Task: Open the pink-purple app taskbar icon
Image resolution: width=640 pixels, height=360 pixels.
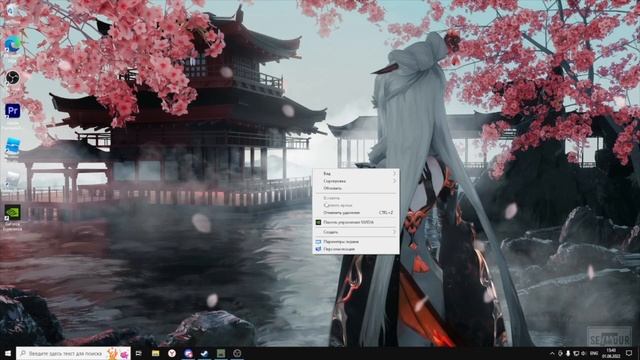Action: pos(188,353)
